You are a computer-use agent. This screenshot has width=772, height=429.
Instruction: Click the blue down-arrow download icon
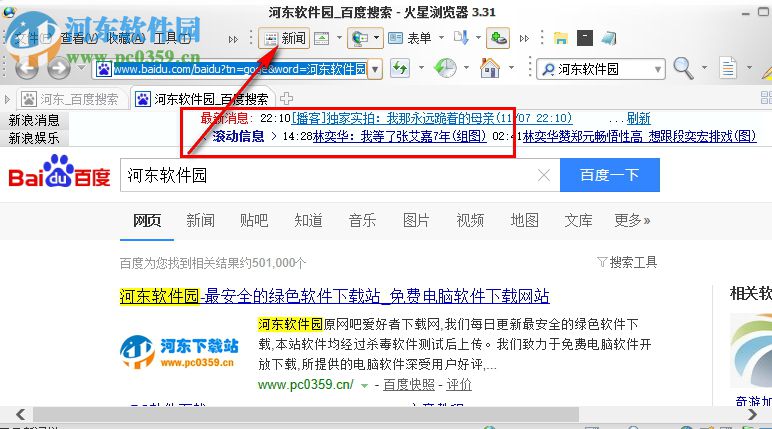coord(461,37)
